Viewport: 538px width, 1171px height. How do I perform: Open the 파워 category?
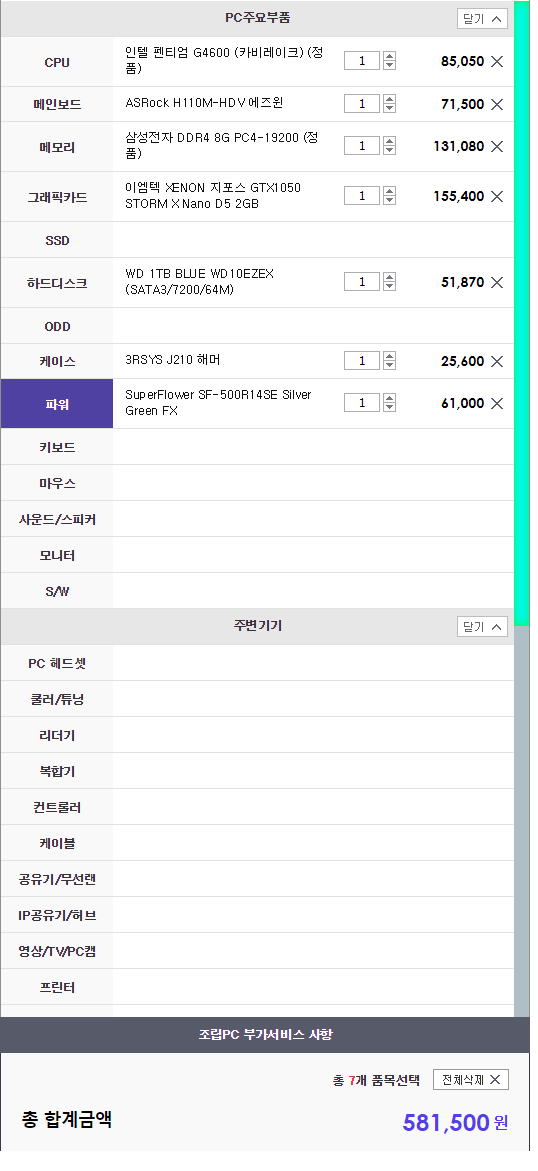click(x=57, y=404)
